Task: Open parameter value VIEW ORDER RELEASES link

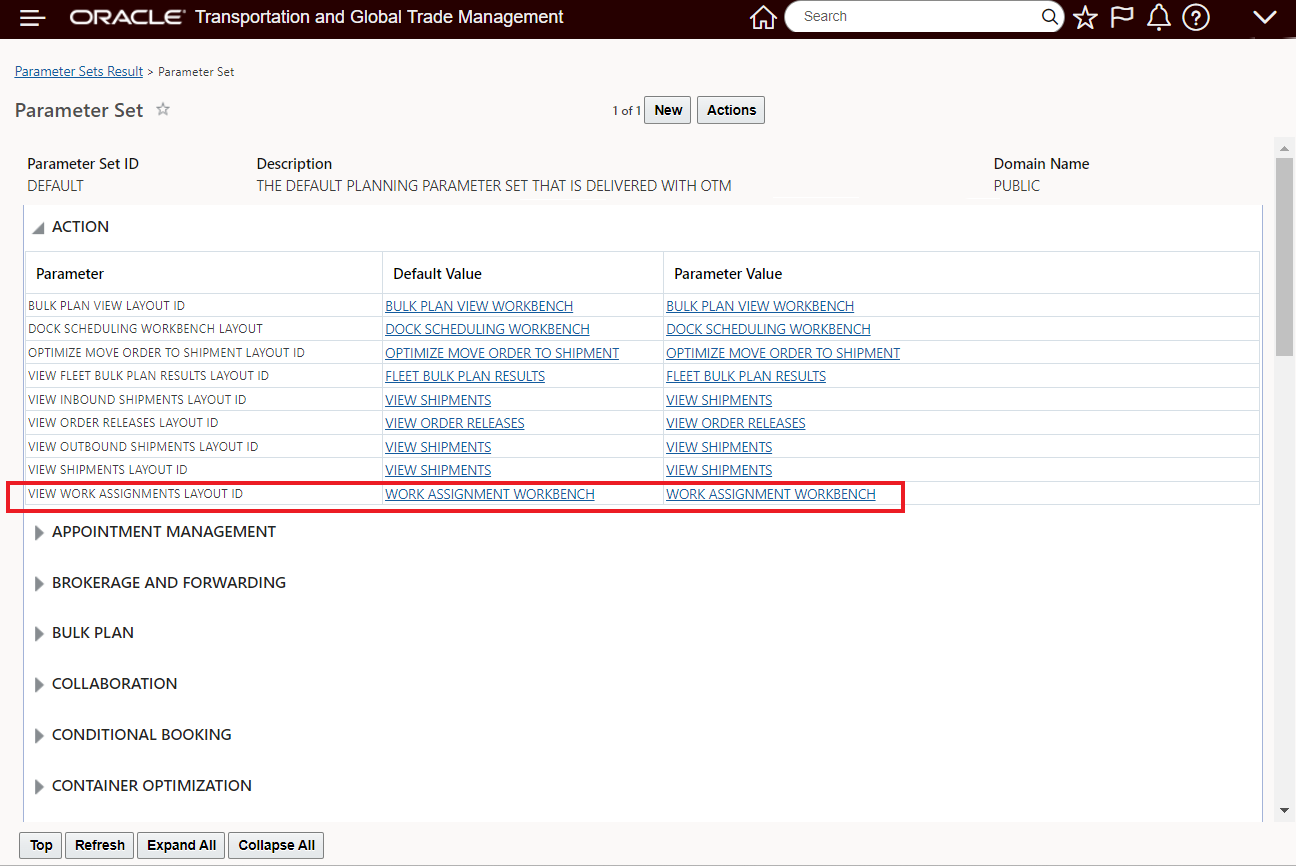Action: point(736,423)
